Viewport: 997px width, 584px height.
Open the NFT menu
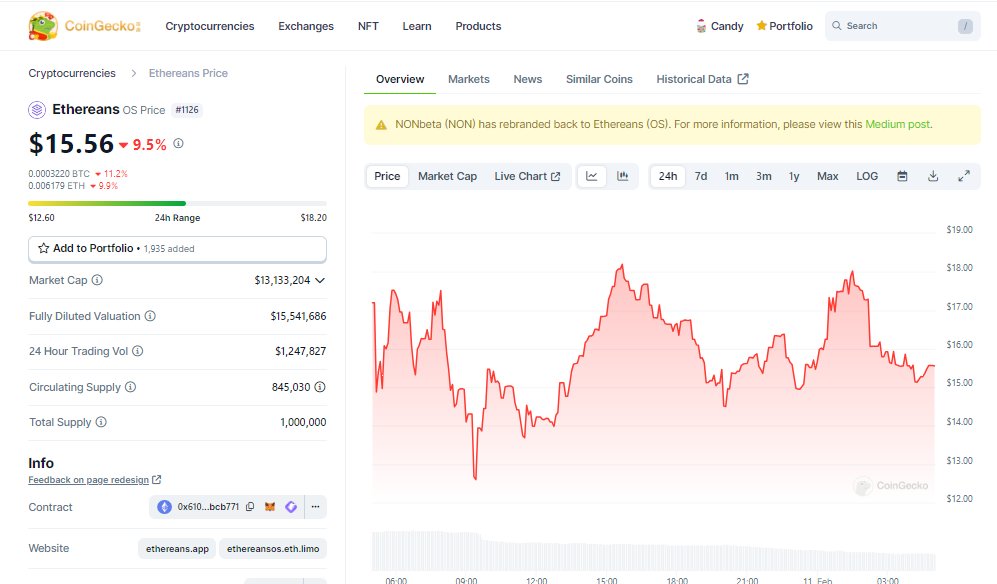(x=368, y=26)
